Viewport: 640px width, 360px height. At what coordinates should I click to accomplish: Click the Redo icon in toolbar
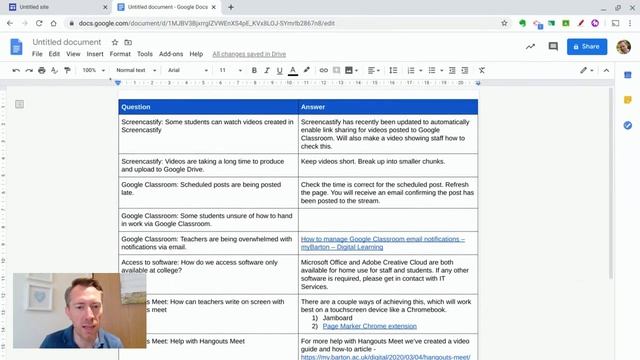tap(29, 71)
